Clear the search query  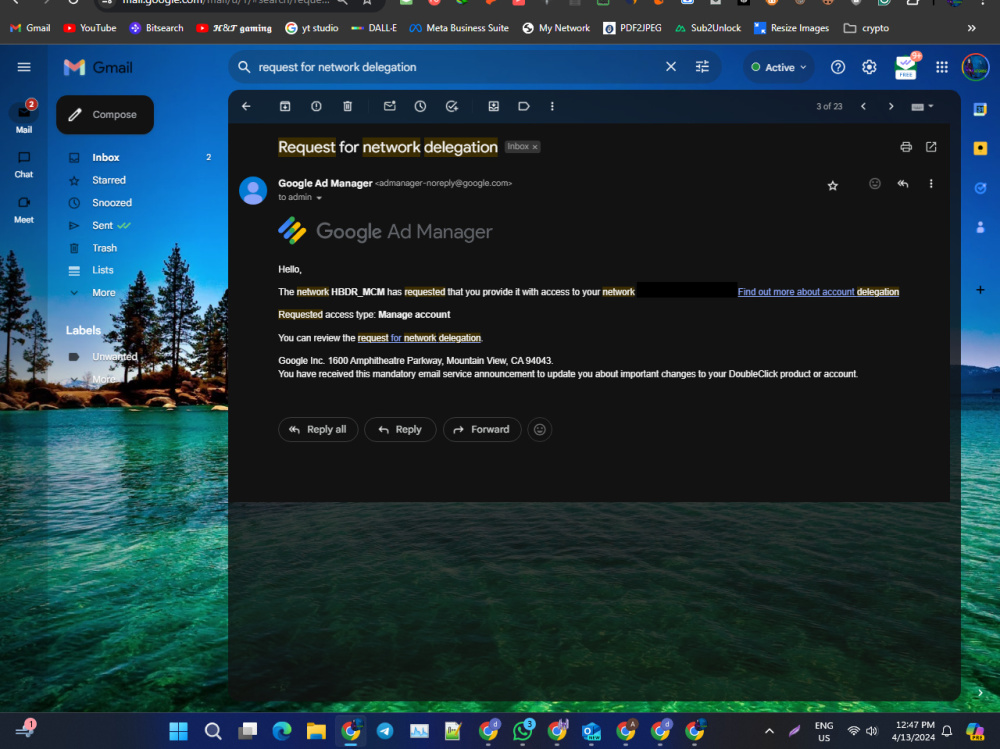(x=671, y=67)
